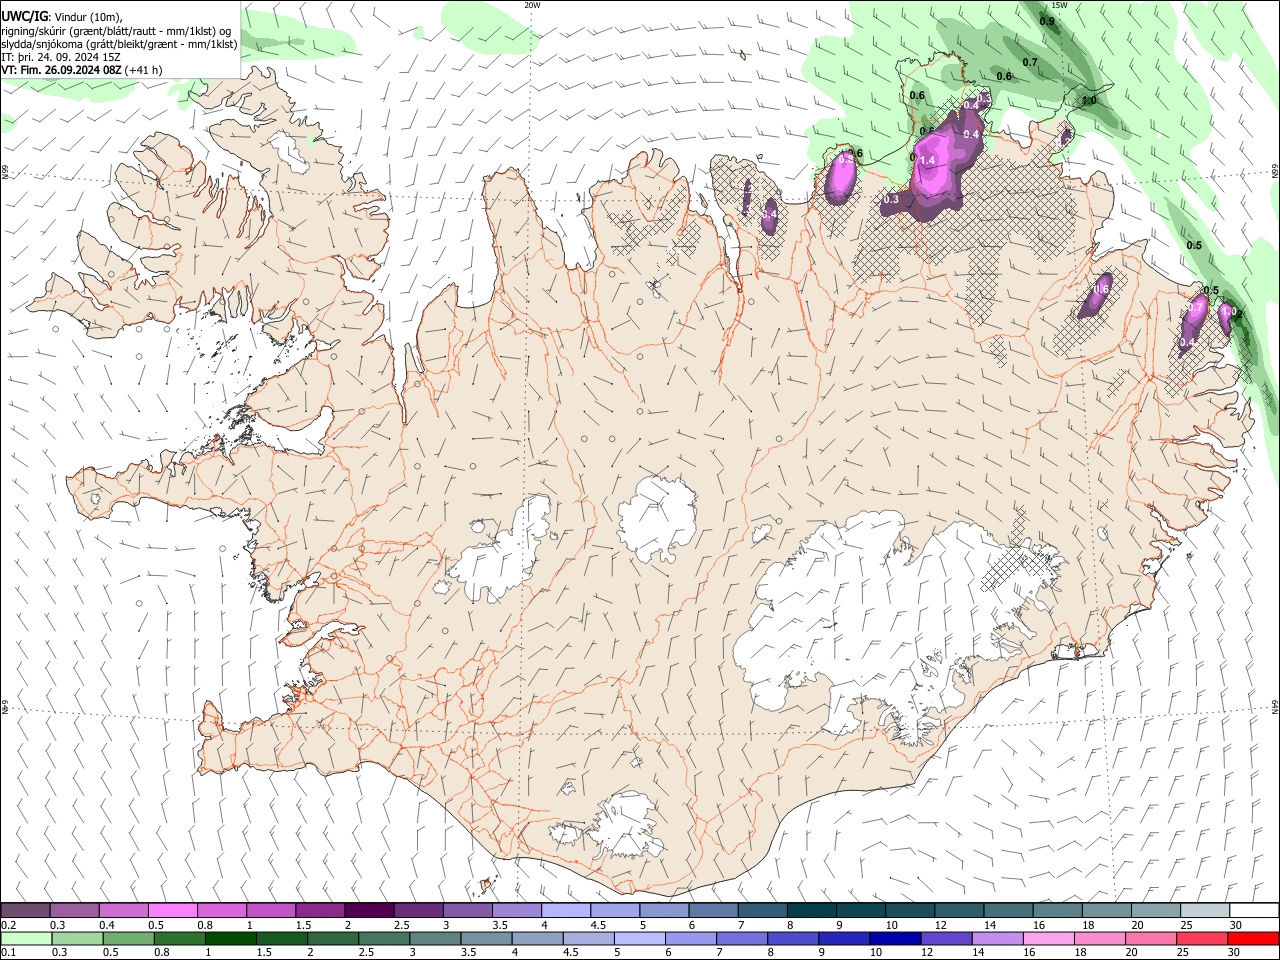
Task: Click the bright magenta 0.5 swatch in upper legend row
Action: coord(172,911)
